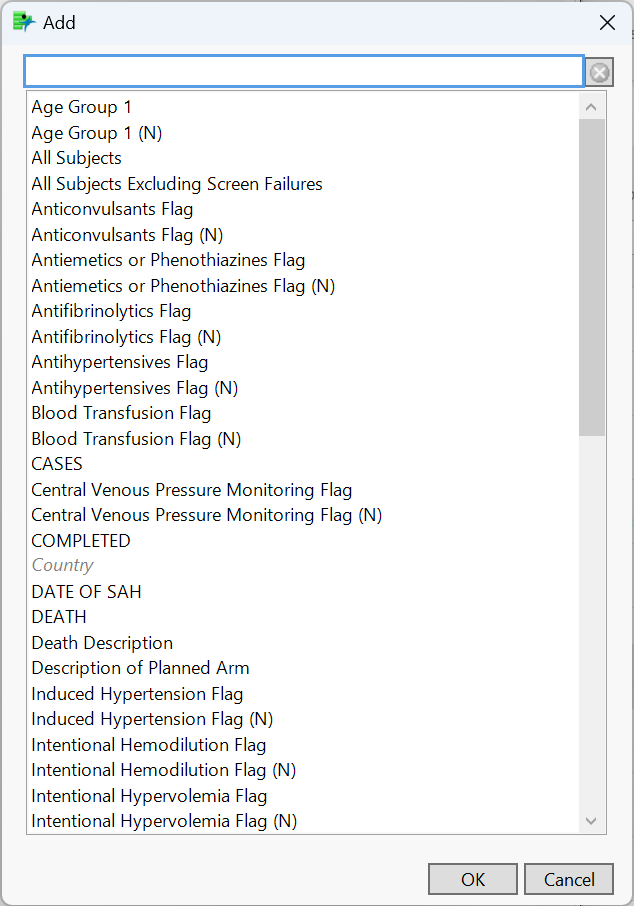Image resolution: width=634 pixels, height=906 pixels.
Task: Select Anticonvulsants Flag (N) entry
Action: coord(127,235)
